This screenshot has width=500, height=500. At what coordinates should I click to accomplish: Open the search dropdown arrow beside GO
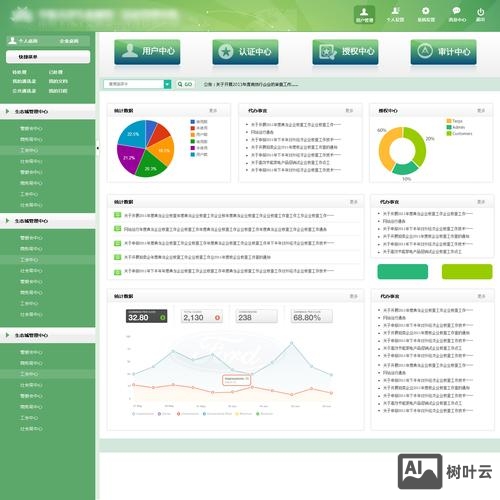tap(167, 84)
